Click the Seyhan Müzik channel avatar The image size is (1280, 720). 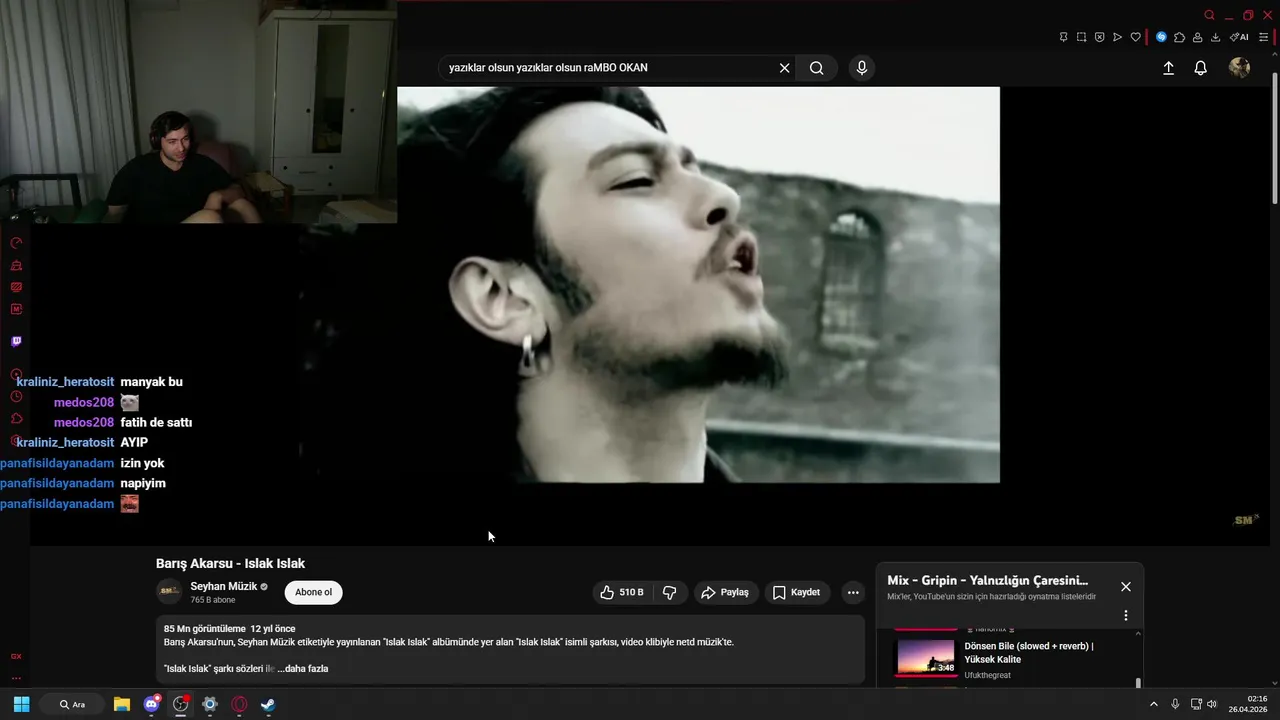click(169, 591)
